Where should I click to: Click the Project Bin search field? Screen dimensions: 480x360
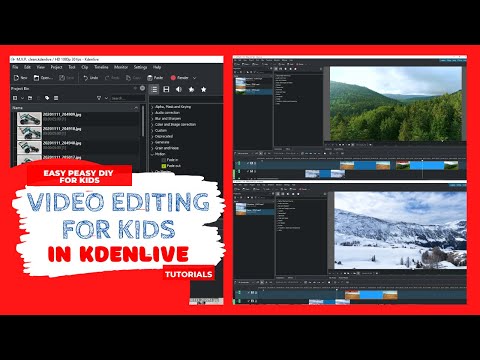128,98
